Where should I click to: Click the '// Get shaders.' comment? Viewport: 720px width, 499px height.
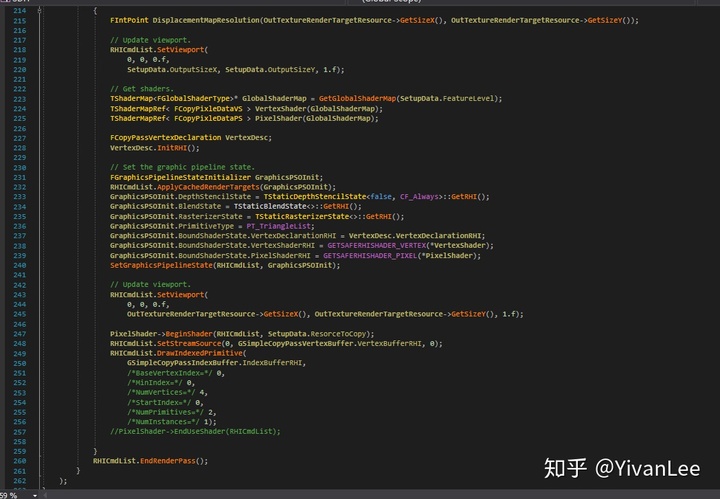tap(142, 89)
